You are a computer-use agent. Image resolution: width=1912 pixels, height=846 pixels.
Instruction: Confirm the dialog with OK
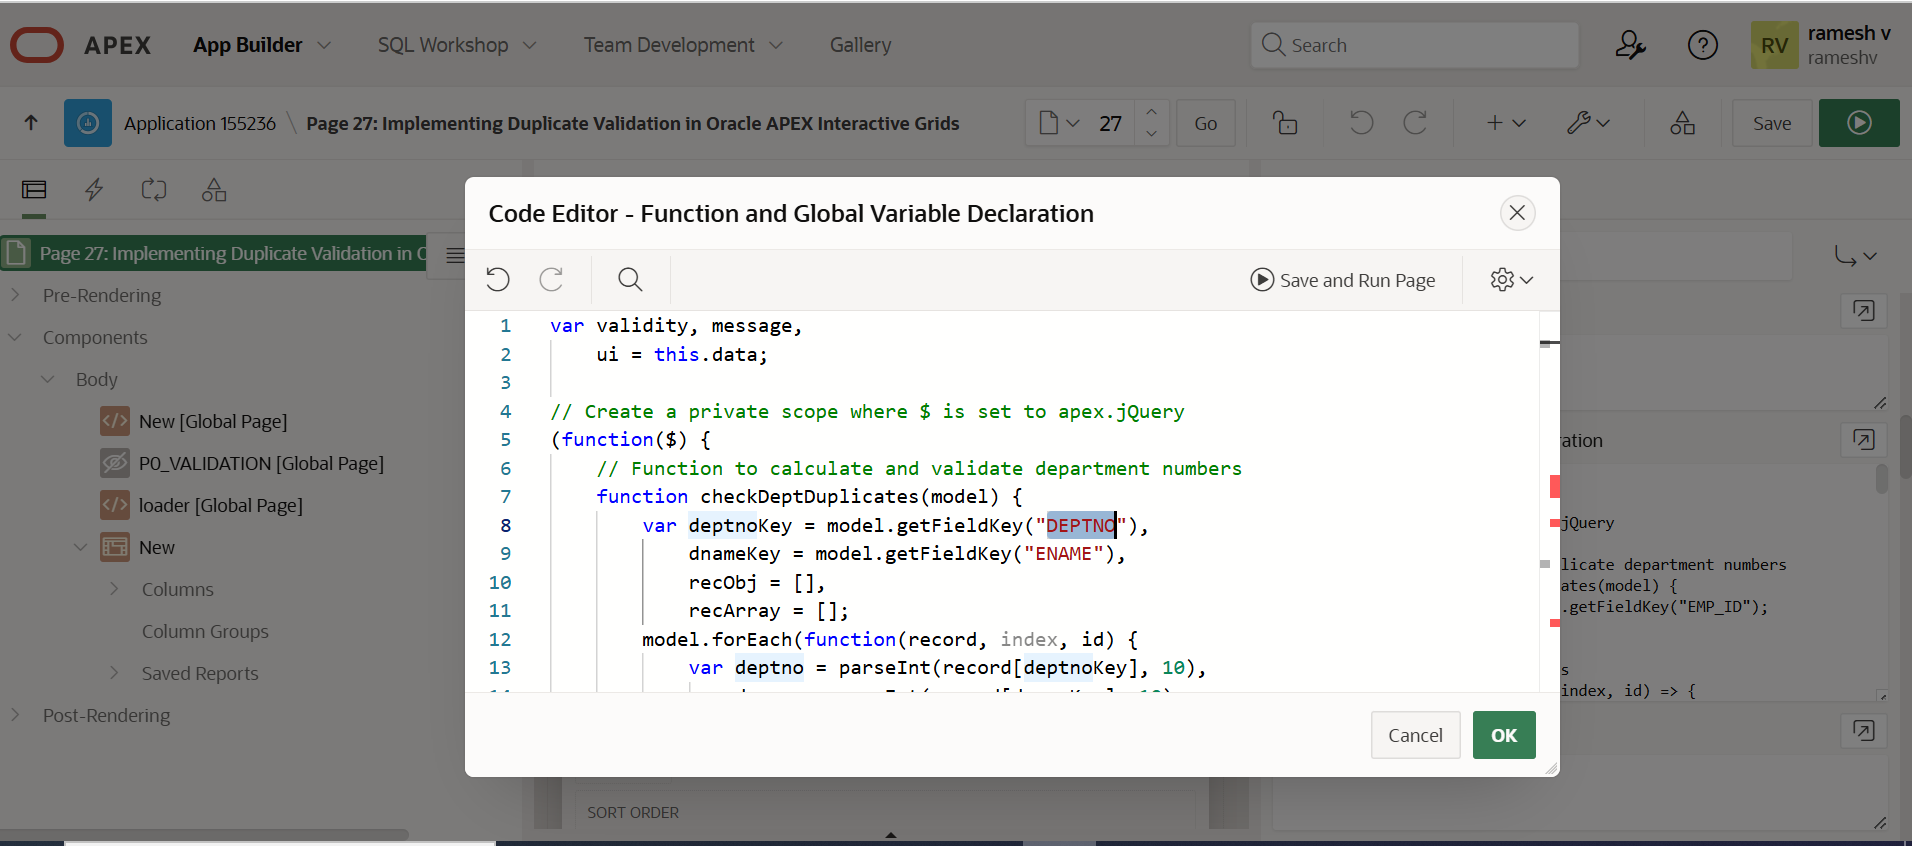pyautogui.click(x=1503, y=735)
